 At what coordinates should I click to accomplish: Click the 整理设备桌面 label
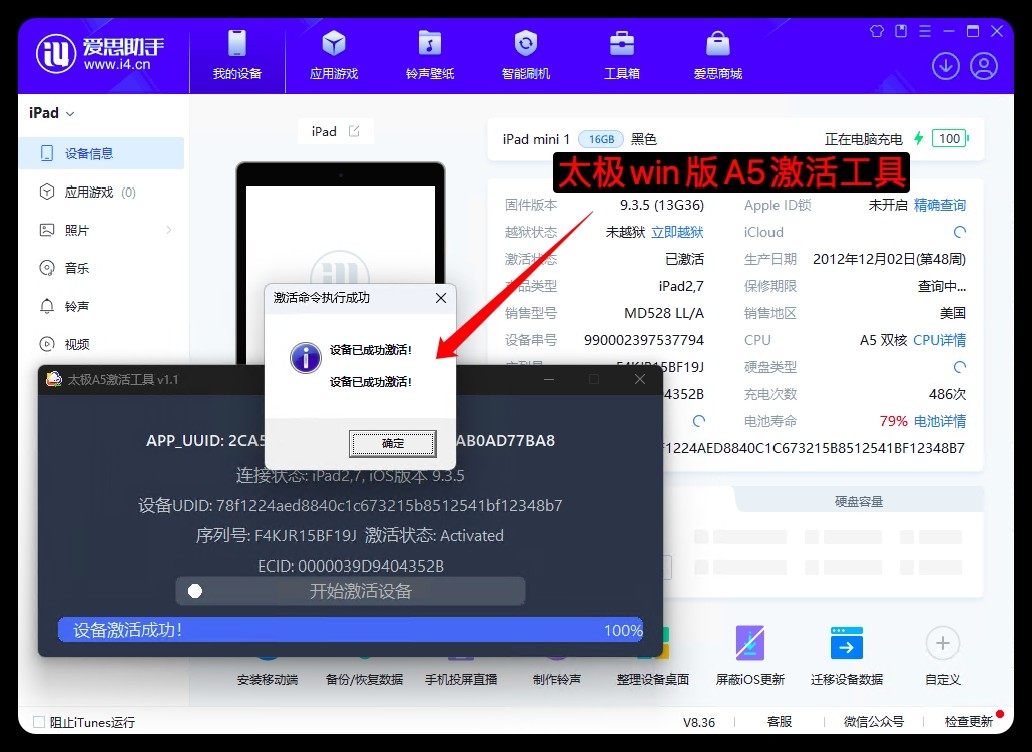(652, 680)
